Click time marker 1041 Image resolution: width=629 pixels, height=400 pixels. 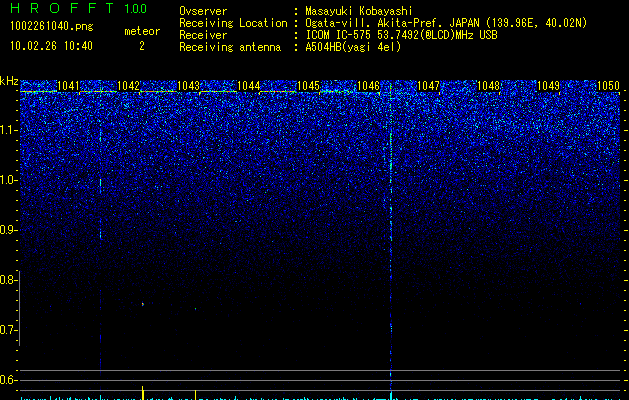click(x=68, y=85)
